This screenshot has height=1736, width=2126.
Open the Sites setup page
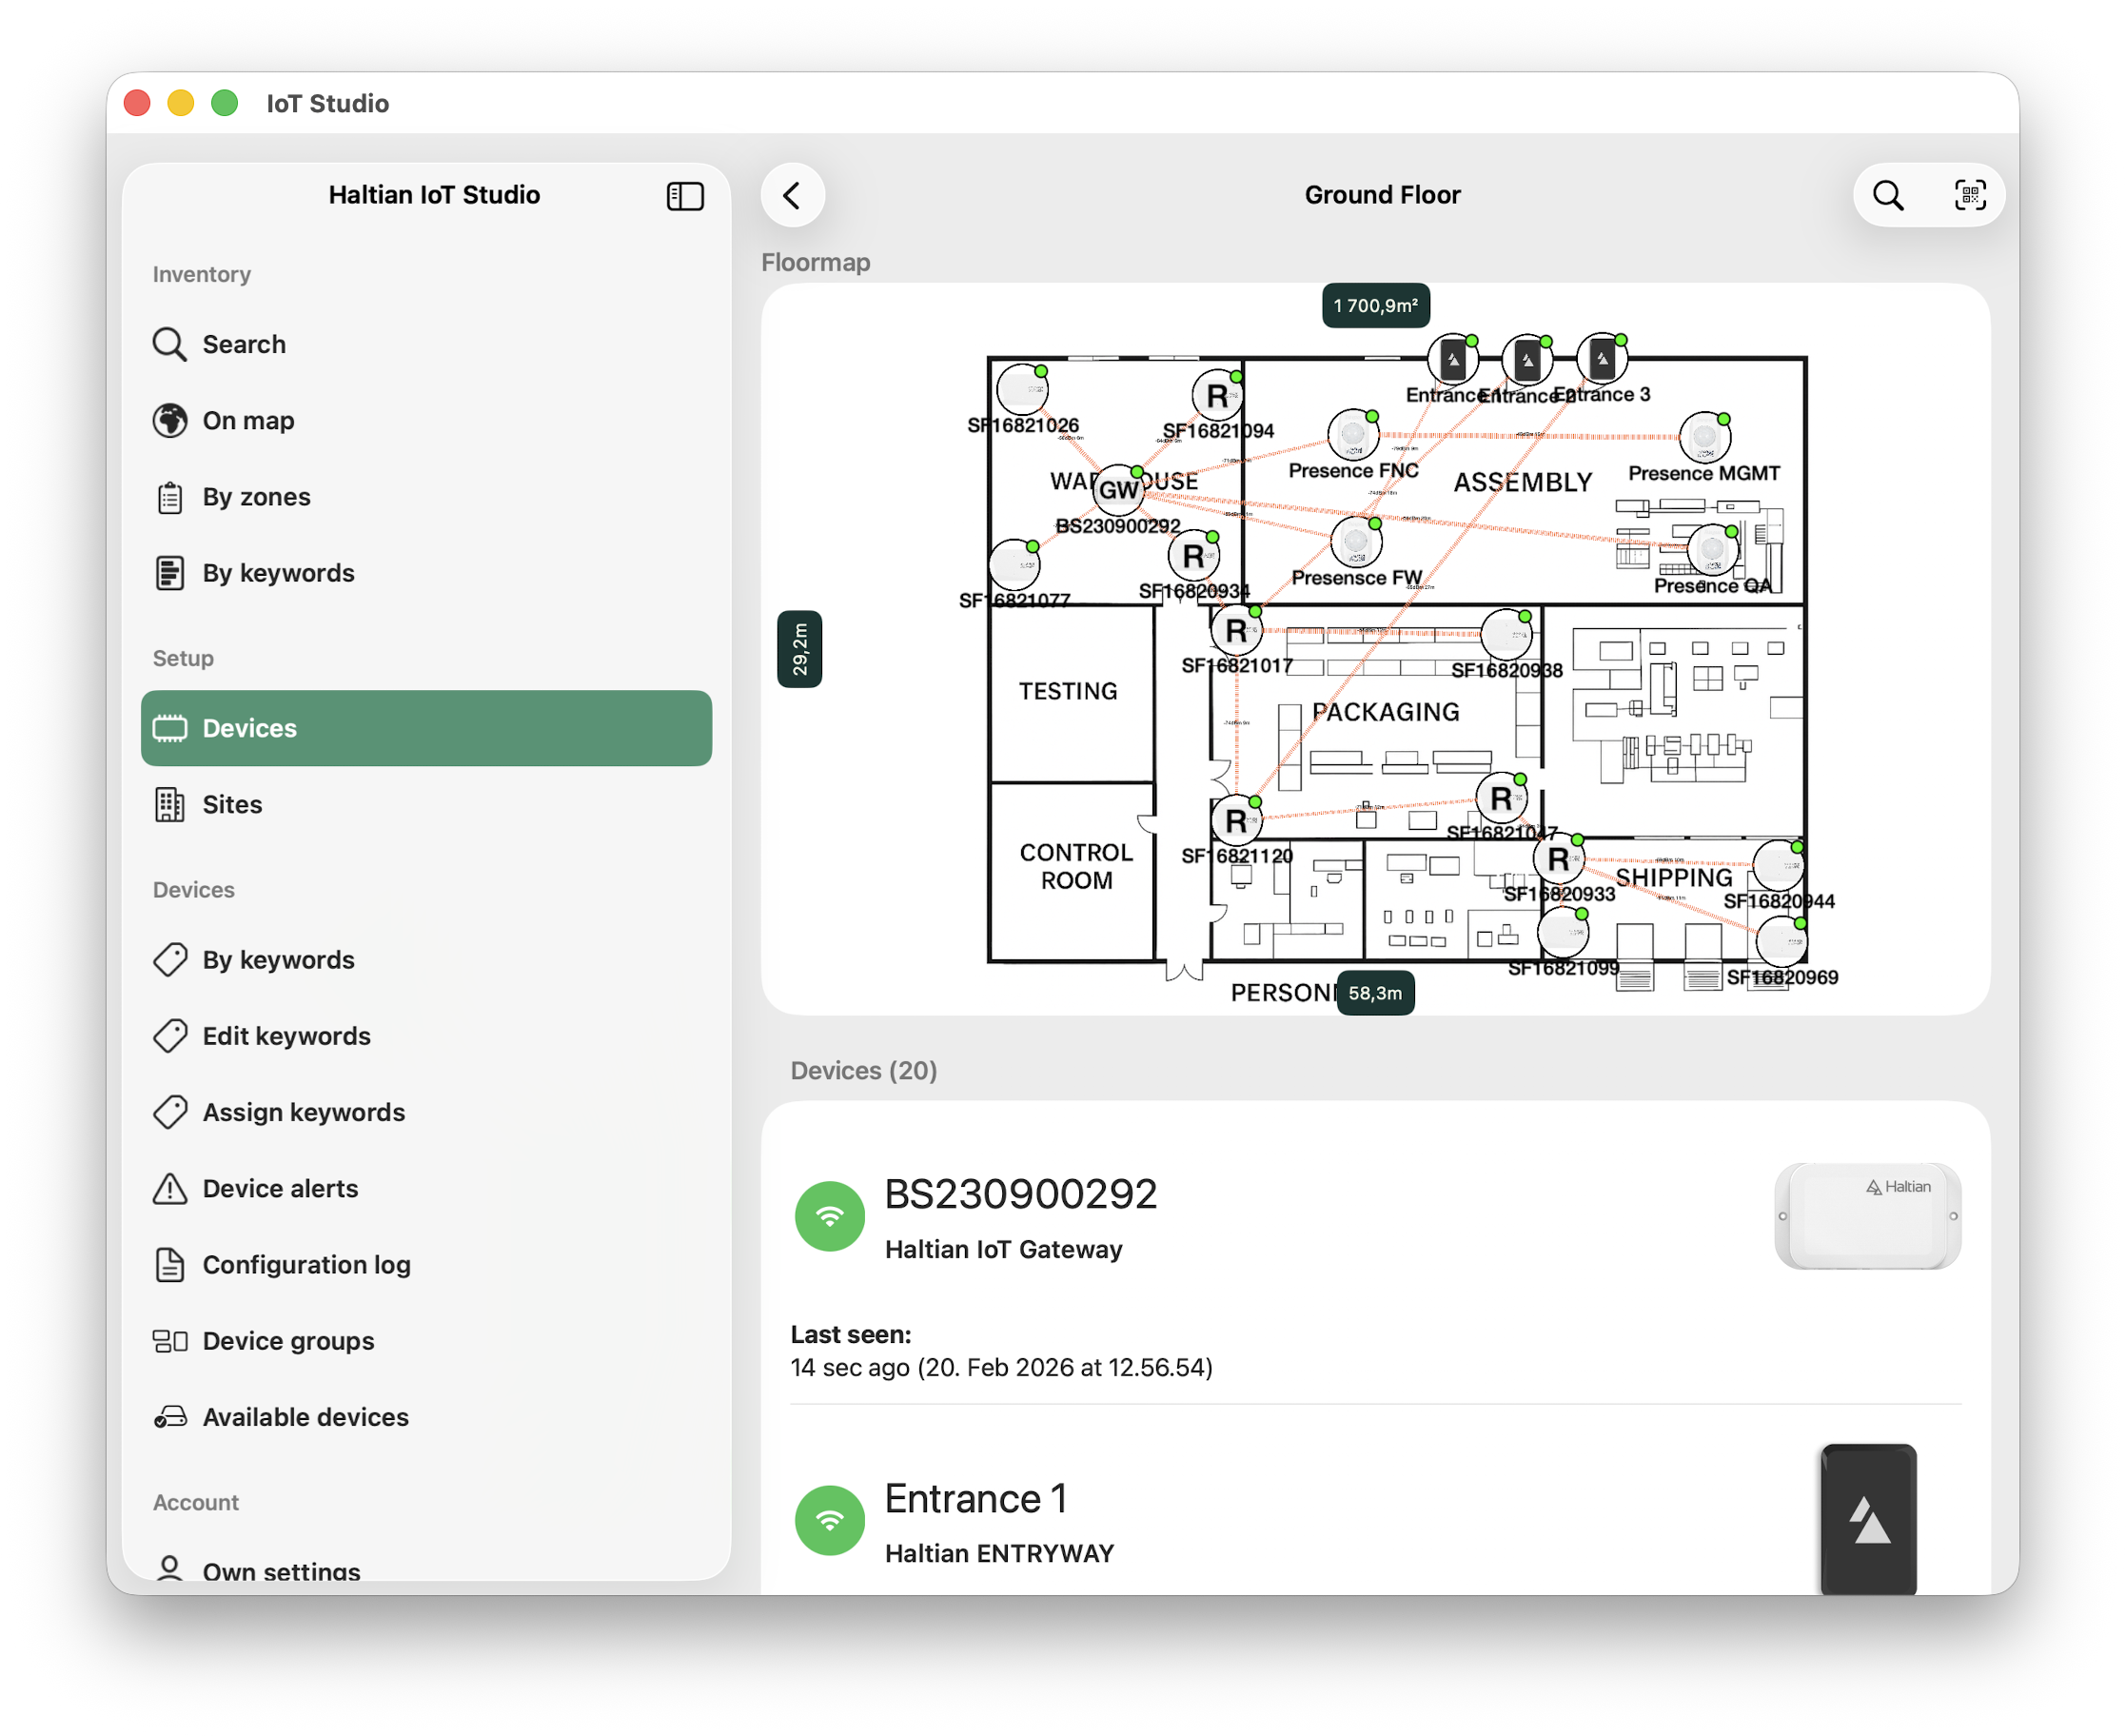[x=231, y=804]
